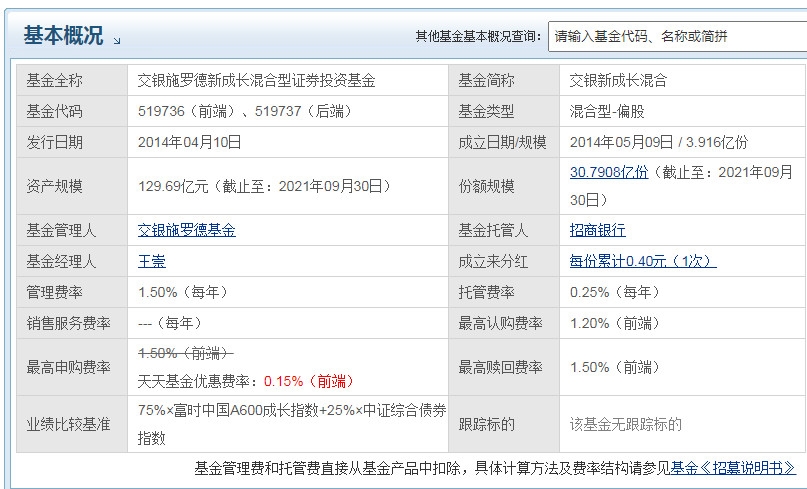
Task: View dividends via 每份累计0.40元 link
Action: click(x=643, y=261)
